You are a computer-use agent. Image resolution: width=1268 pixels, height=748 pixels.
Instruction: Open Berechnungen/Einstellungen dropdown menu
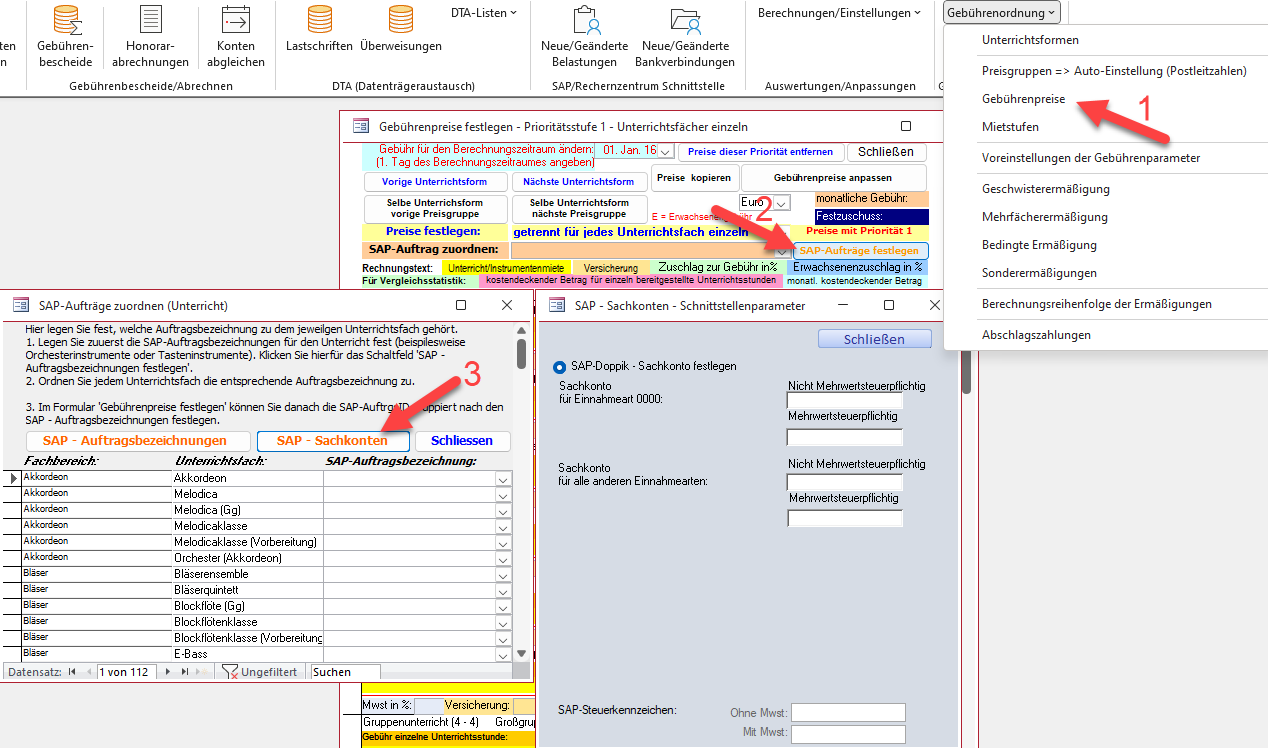pyautogui.click(x=839, y=13)
